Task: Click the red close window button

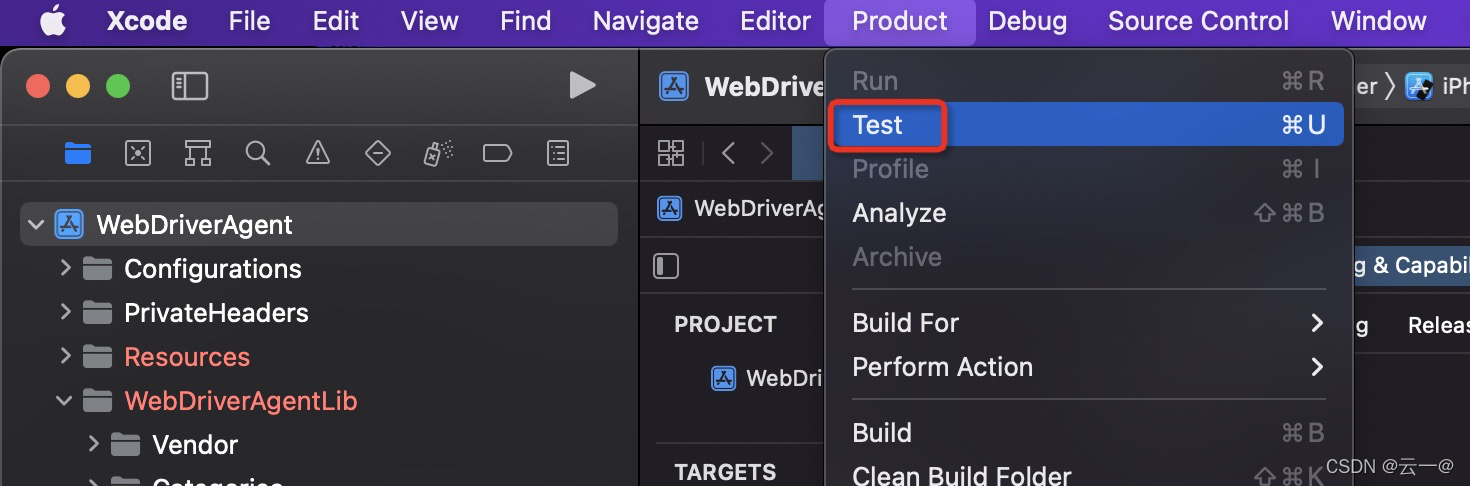Action: click(38, 86)
